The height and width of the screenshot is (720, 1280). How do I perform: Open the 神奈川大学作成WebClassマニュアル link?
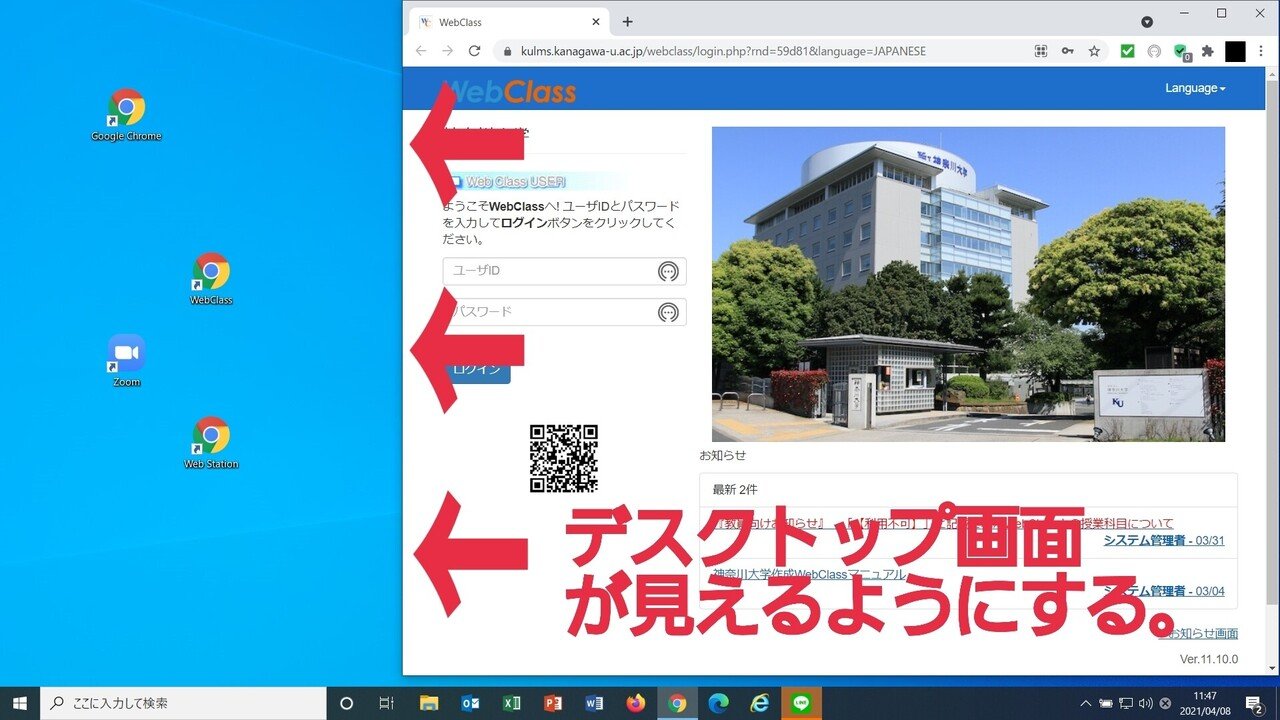810,575
